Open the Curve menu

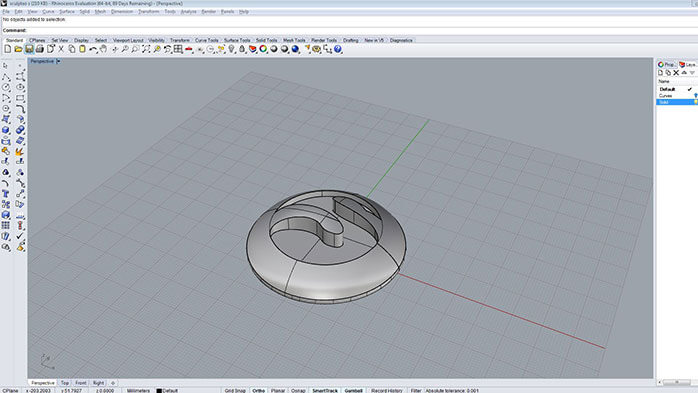click(48, 12)
